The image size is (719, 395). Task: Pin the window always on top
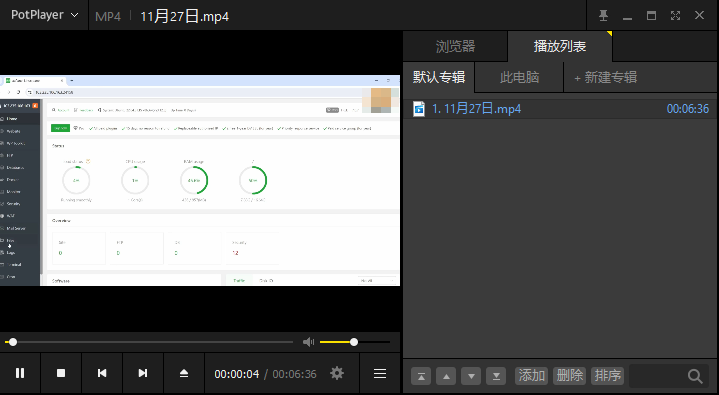603,16
